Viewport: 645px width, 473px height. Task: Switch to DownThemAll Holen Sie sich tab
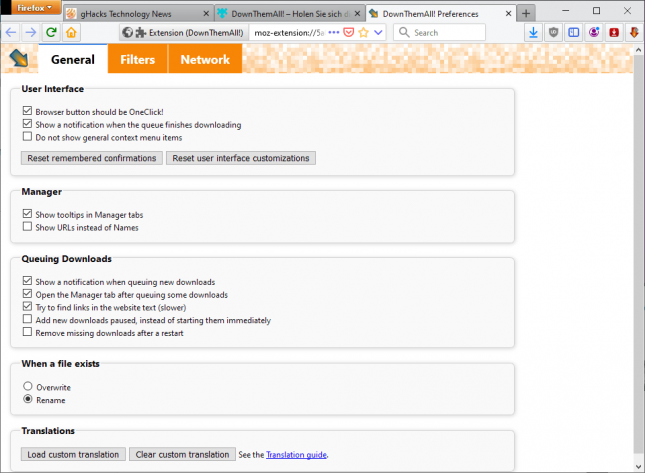click(289, 14)
